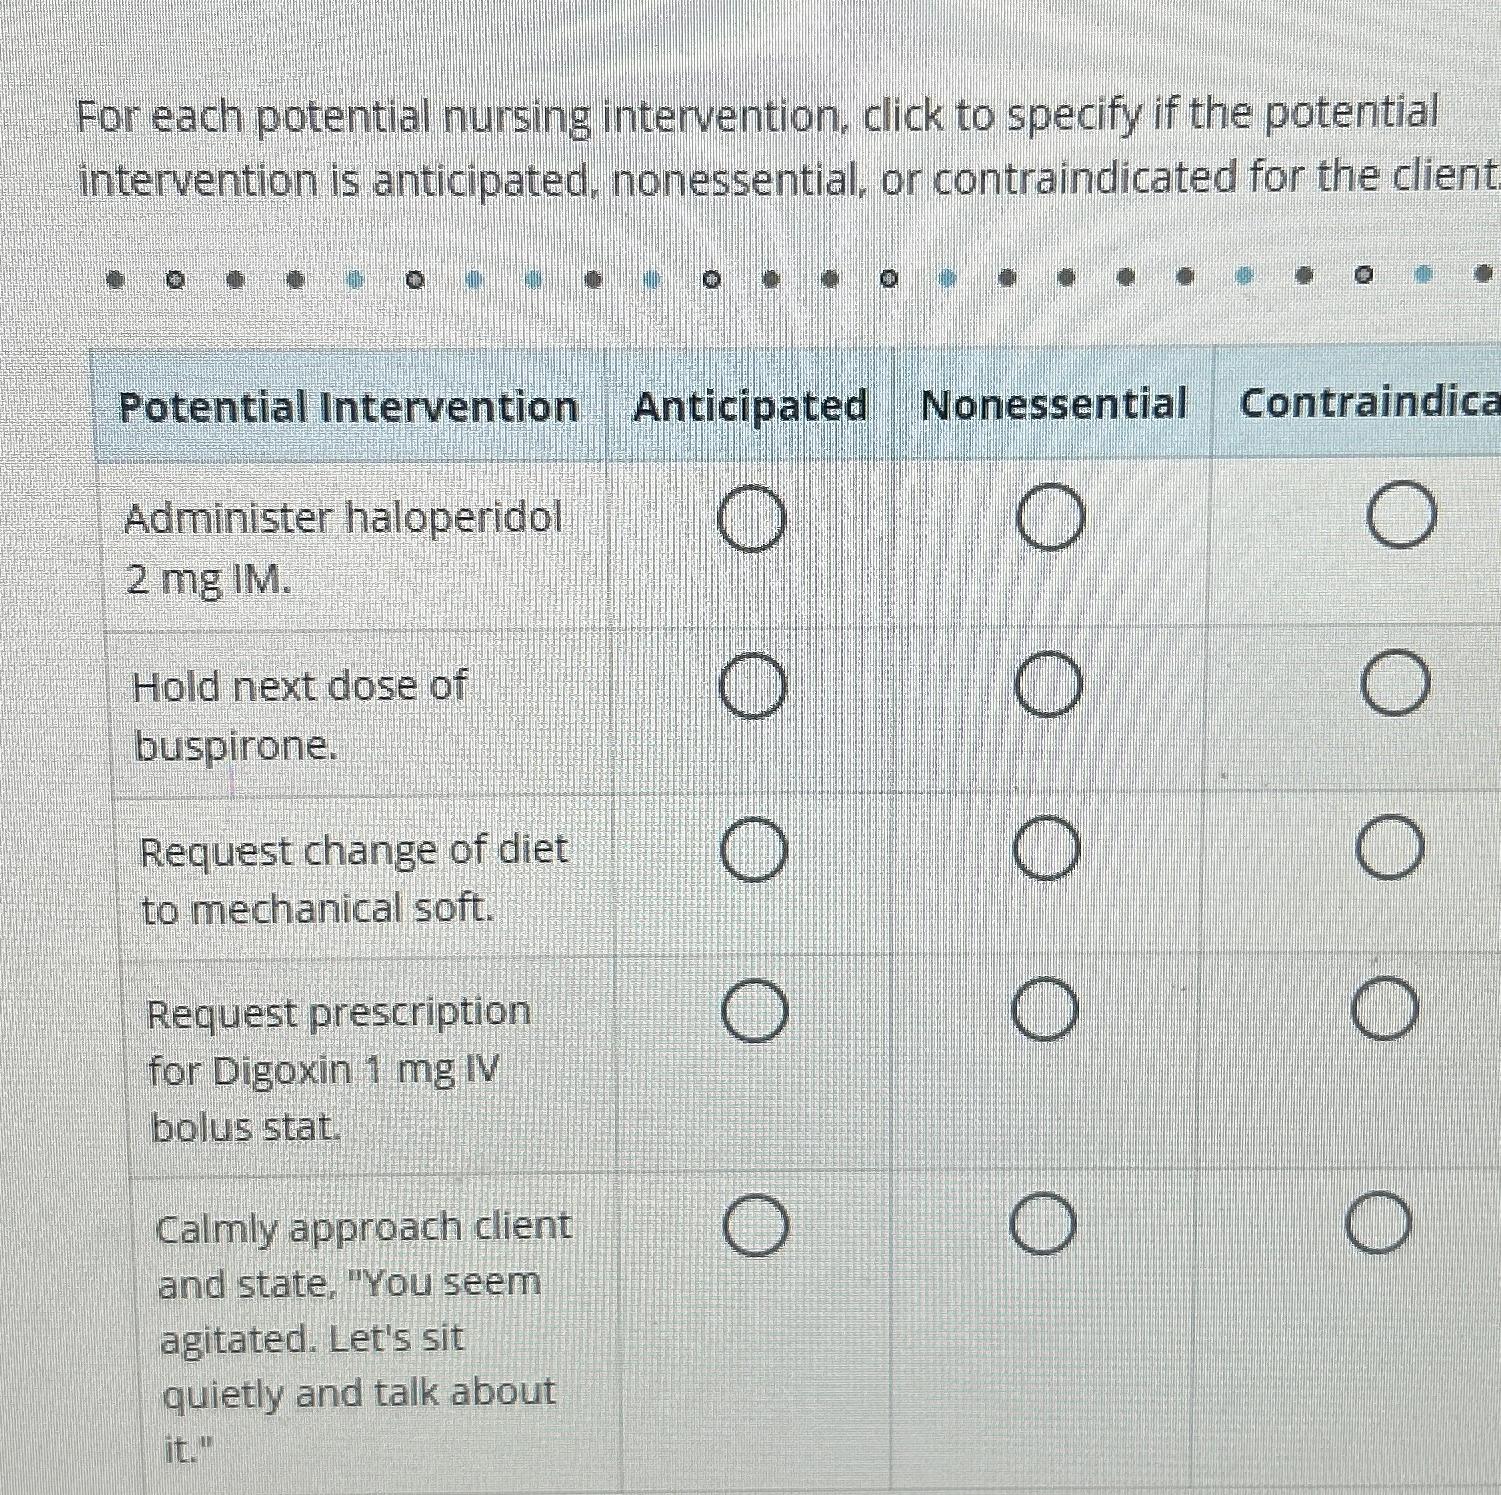Click a circle marker in the dotted progress strip
This screenshot has height=1495, width=1501.
(176, 281)
